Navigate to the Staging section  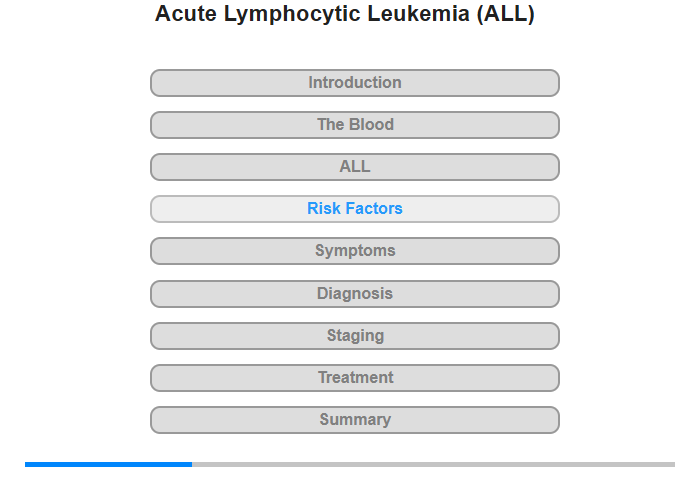click(x=355, y=336)
